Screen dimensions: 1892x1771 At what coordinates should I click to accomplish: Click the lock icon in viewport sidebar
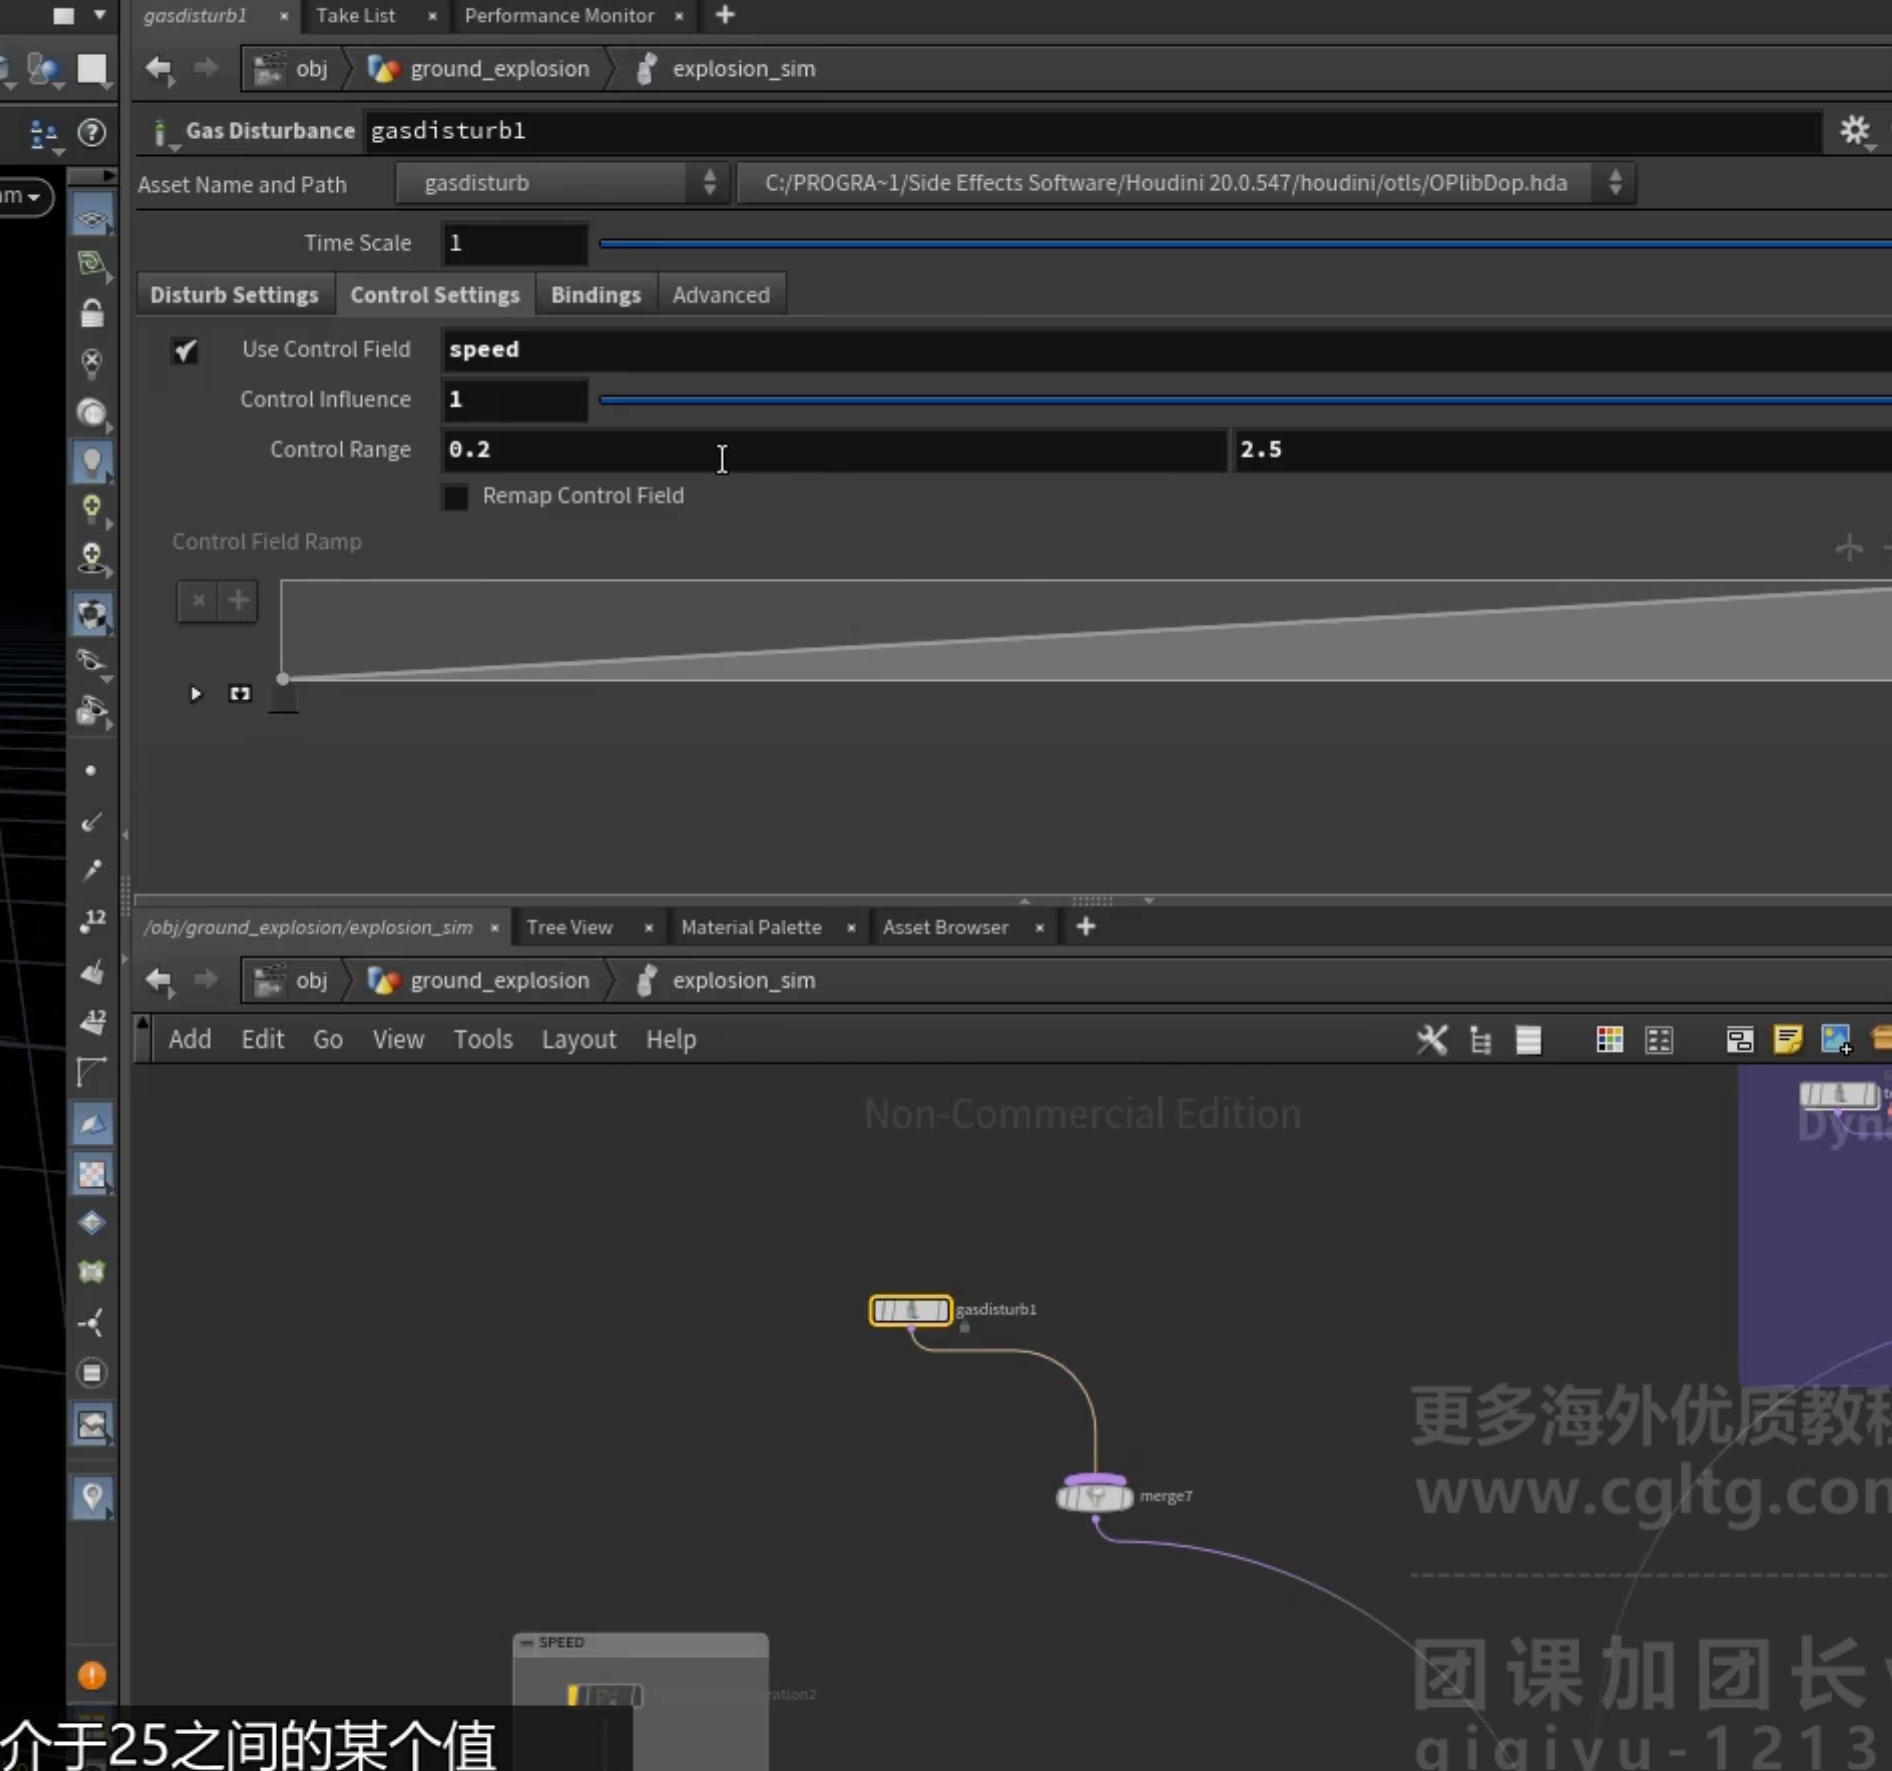pyautogui.click(x=92, y=313)
